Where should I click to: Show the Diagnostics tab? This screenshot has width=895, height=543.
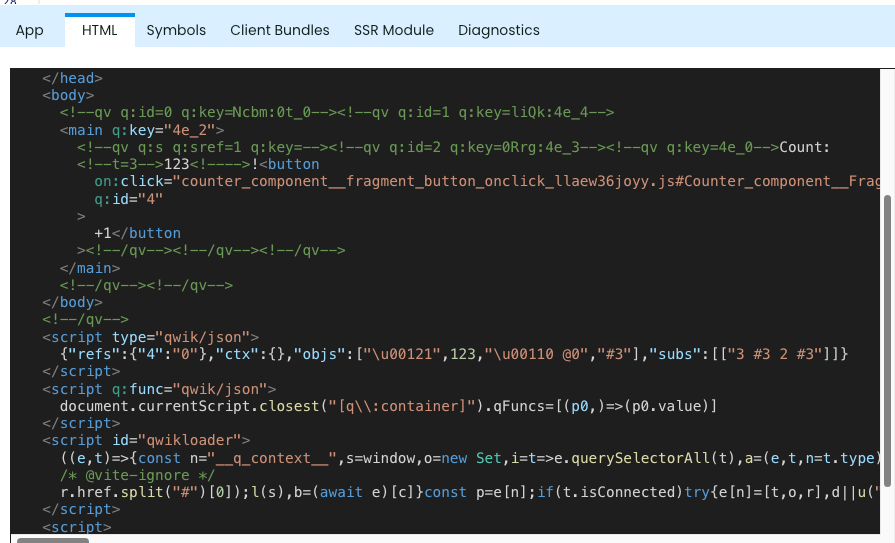[499, 30]
